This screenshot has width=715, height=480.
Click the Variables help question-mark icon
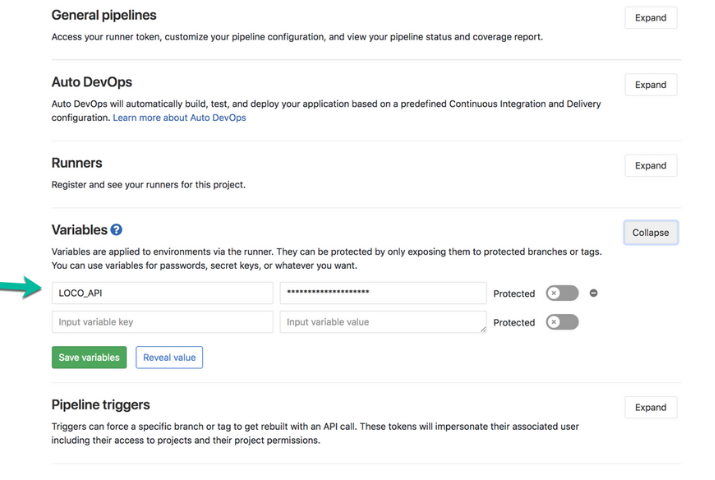117,230
